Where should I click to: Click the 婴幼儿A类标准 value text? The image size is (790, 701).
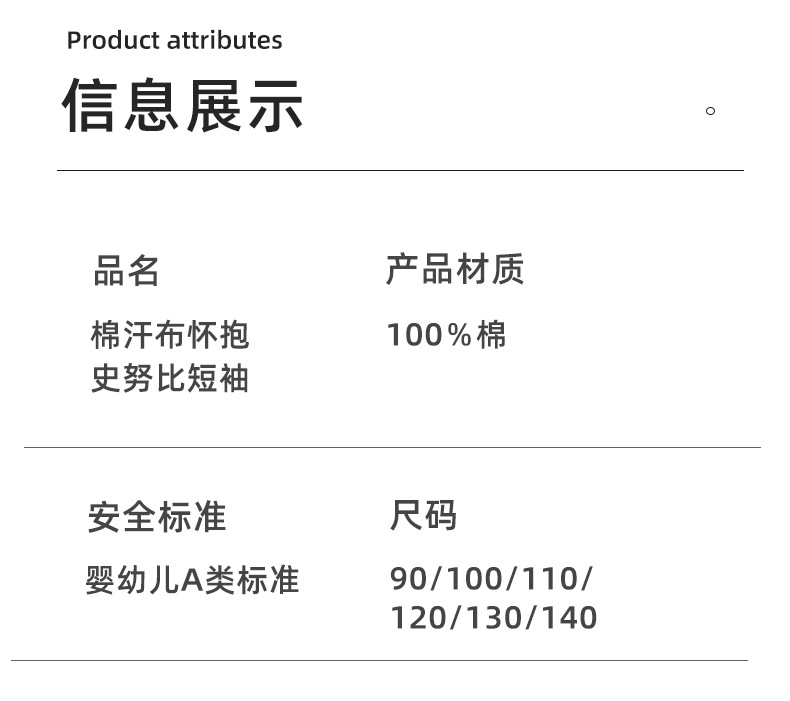(192, 580)
